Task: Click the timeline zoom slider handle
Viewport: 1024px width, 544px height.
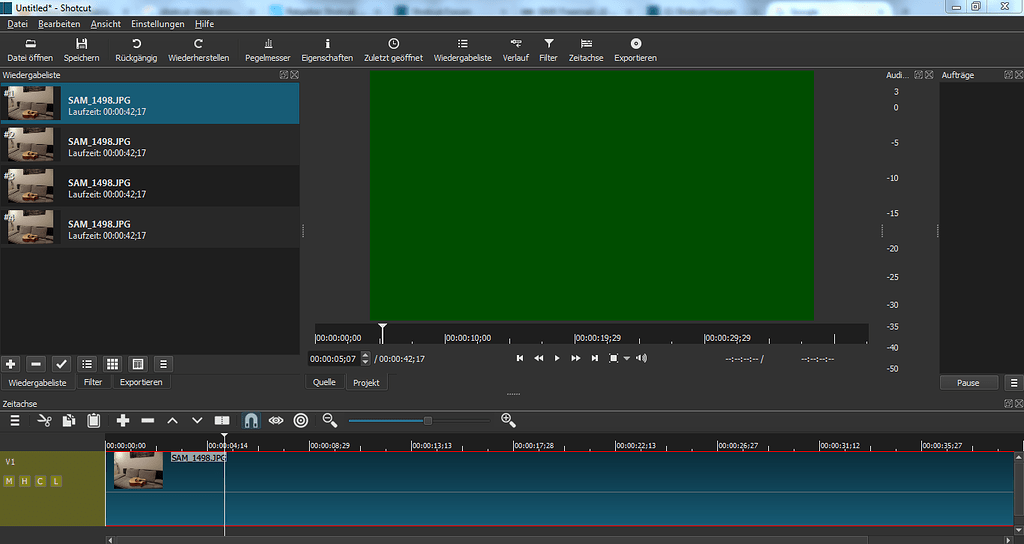Action: [428, 421]
